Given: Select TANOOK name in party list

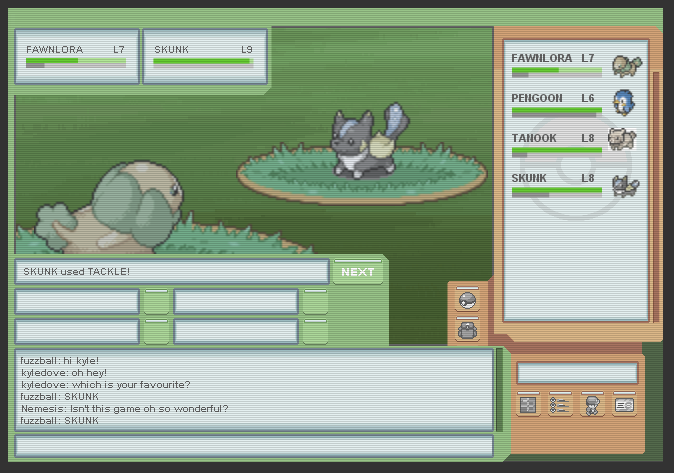Looking at the screenshot, I should (534, 138).
